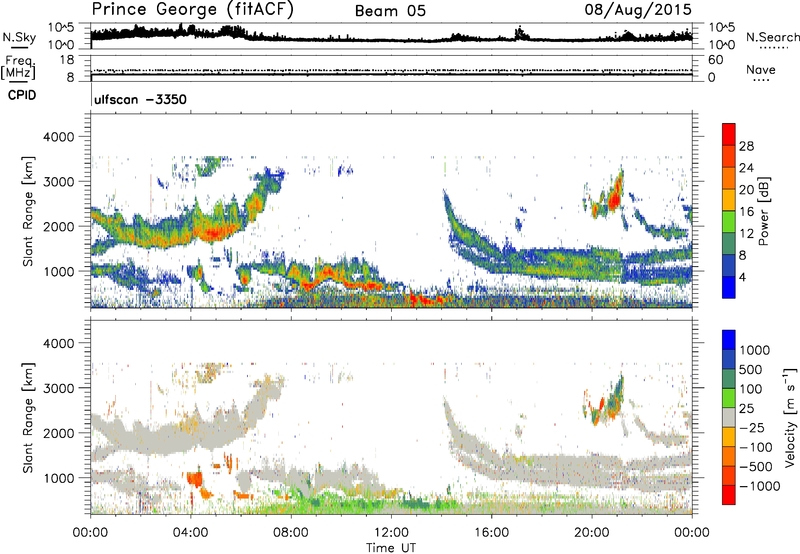Click the '3000' tick on the velocity panel
This screenshot has width=800, height=554.
[58, 388]
